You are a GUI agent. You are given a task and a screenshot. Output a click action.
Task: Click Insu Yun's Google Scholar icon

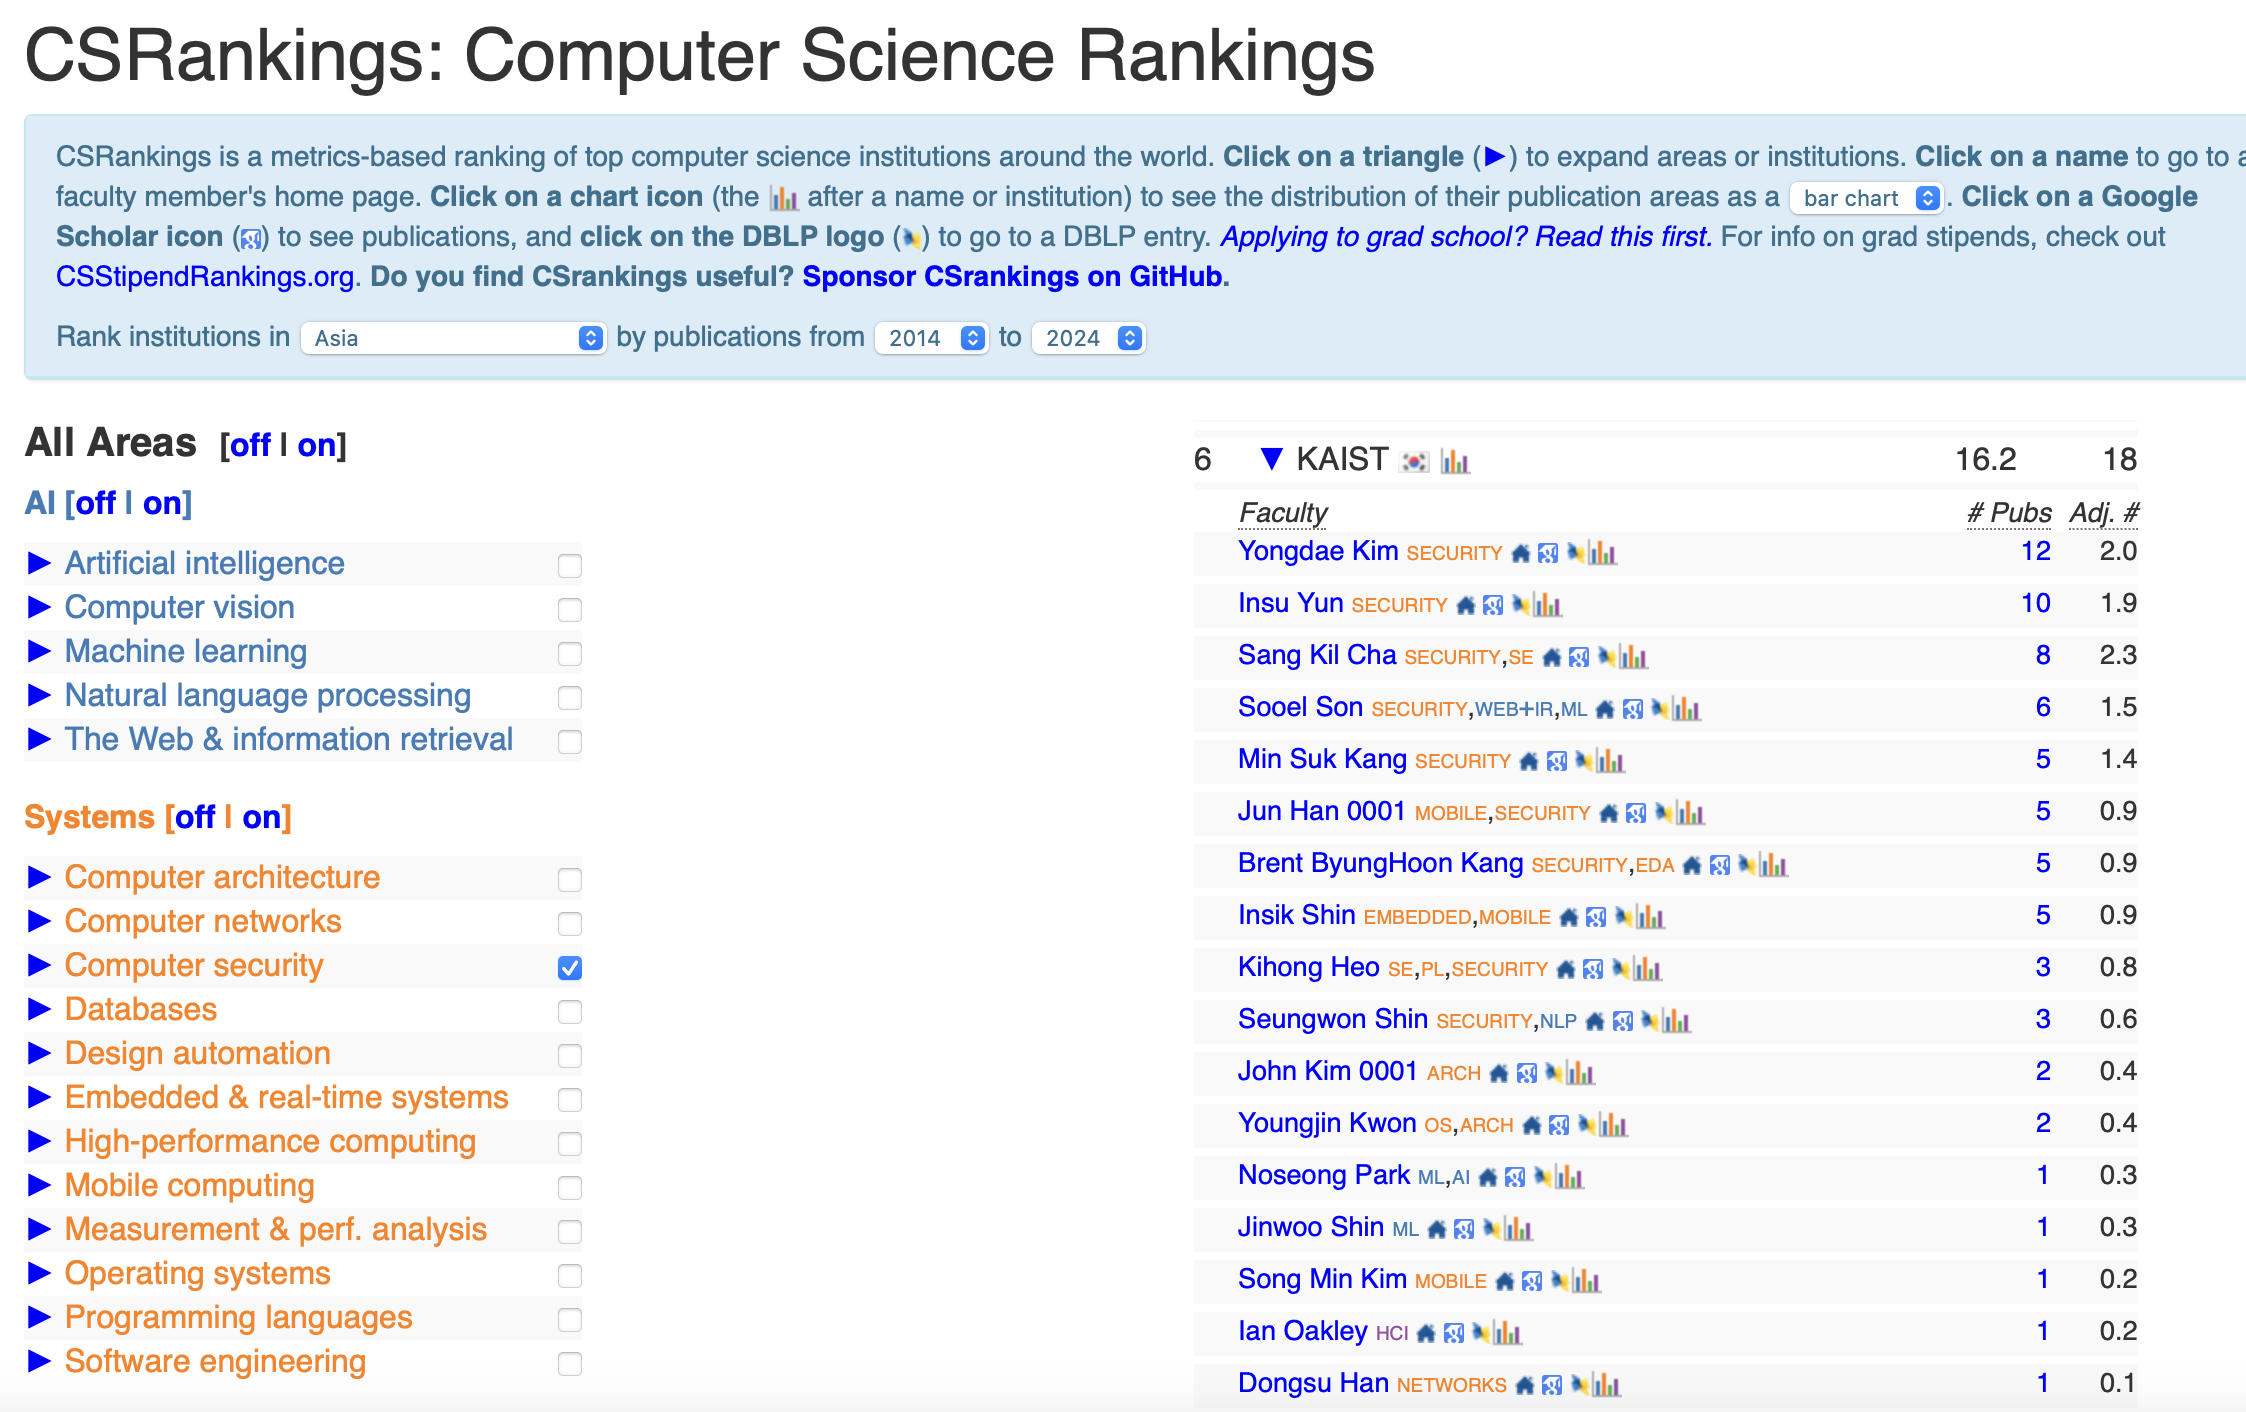(1493, 605)
